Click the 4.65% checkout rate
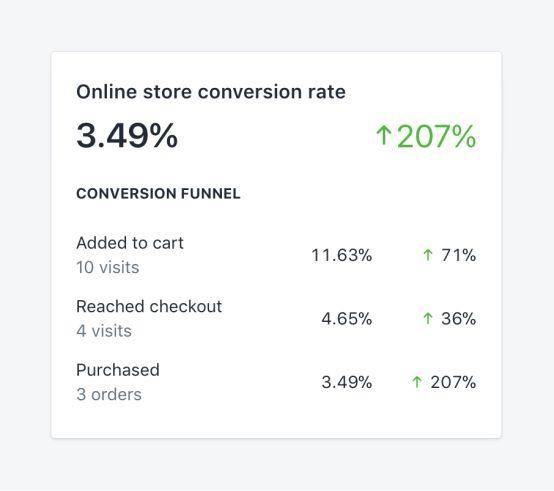Image resolution: width=554 pixels, height=491 pixels. pyautogui.click(x=347, y=319)
